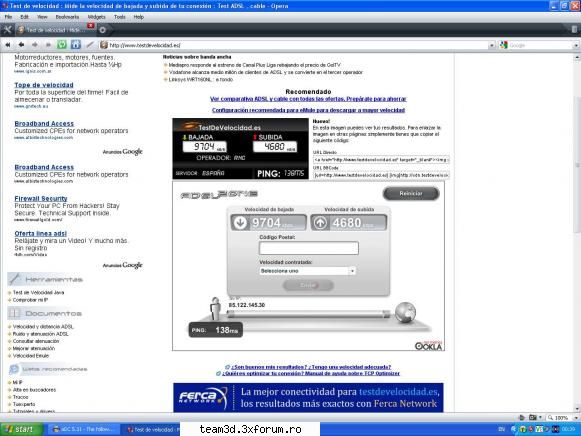
Task: Click the person figure icon
Action: click(215, 308)
